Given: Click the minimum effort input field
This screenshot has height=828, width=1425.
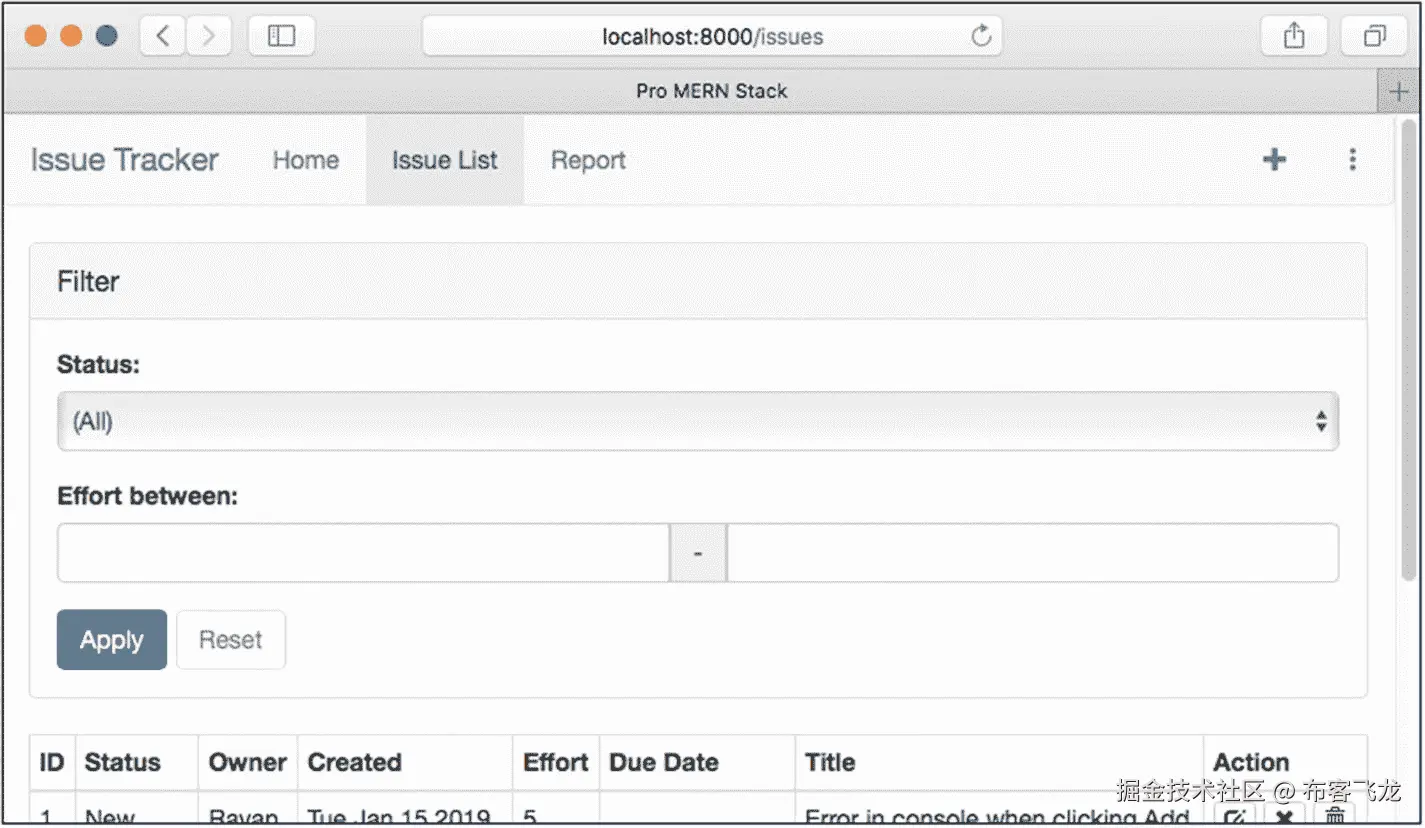Looking at the screenshot, I should click(x=363, y=552).
